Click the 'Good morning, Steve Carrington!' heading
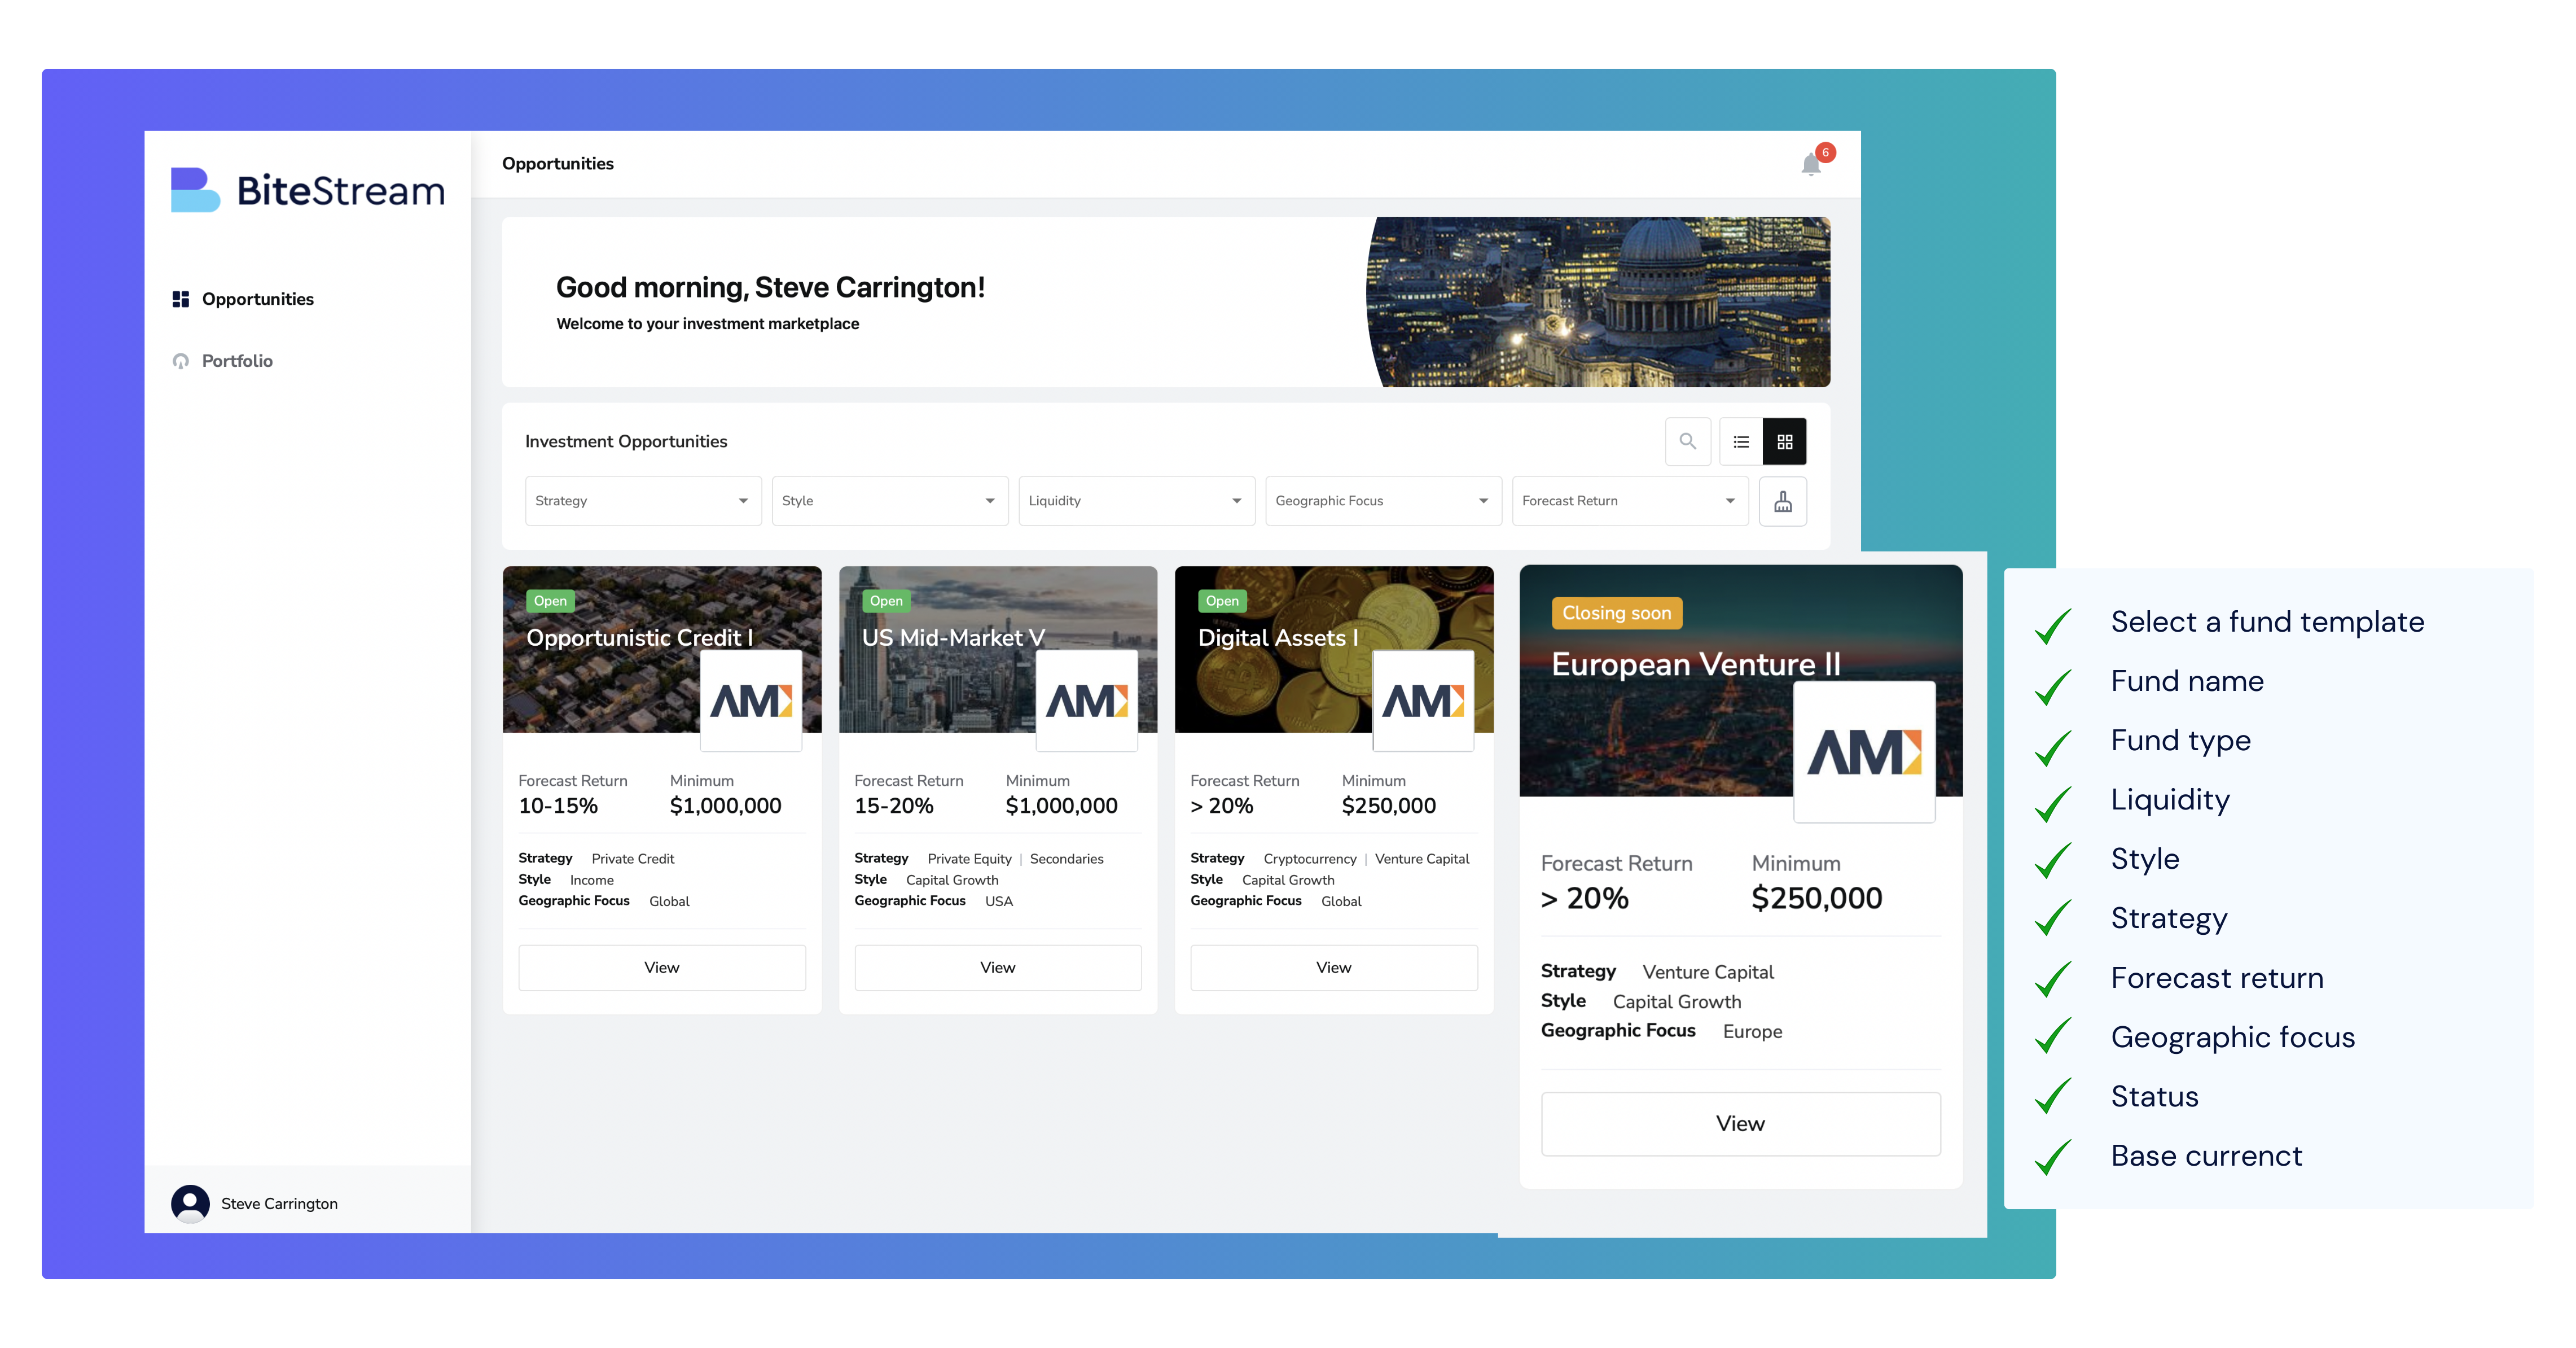The width and height of the screenshot is (2576, 1348). click(770, 288)
